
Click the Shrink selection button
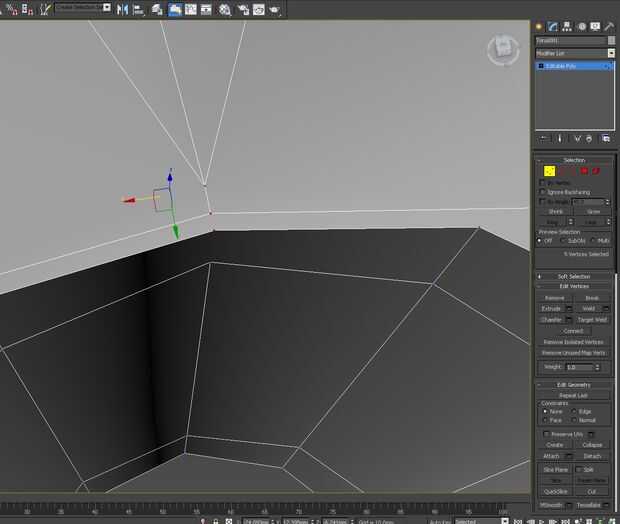[556, 212]
